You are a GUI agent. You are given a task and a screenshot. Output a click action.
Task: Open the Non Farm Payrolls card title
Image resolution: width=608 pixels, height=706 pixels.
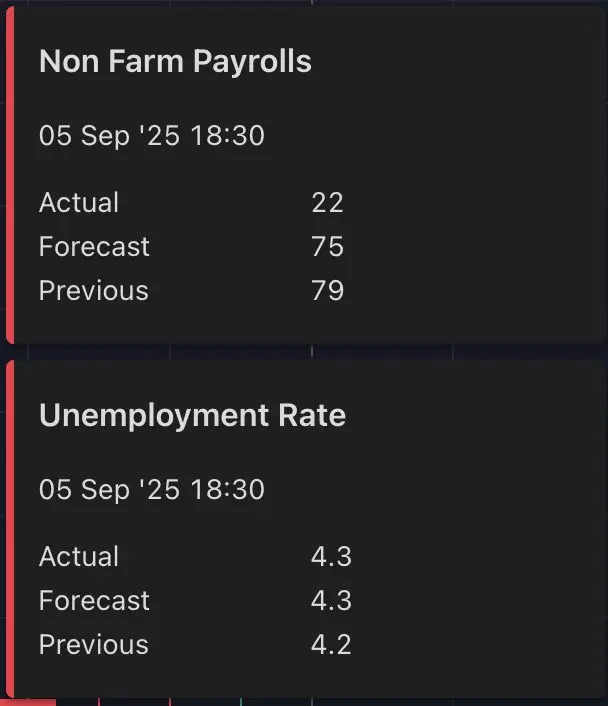175,61
